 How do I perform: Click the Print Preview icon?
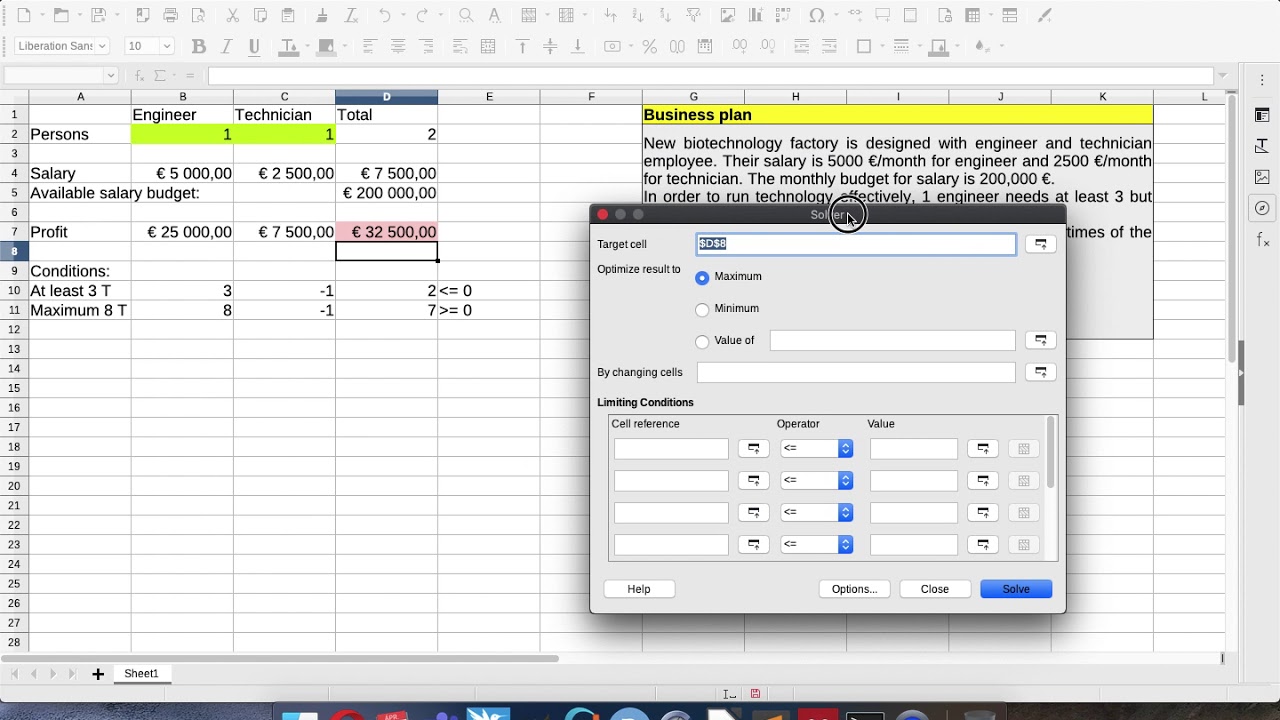tap(198, 16)
